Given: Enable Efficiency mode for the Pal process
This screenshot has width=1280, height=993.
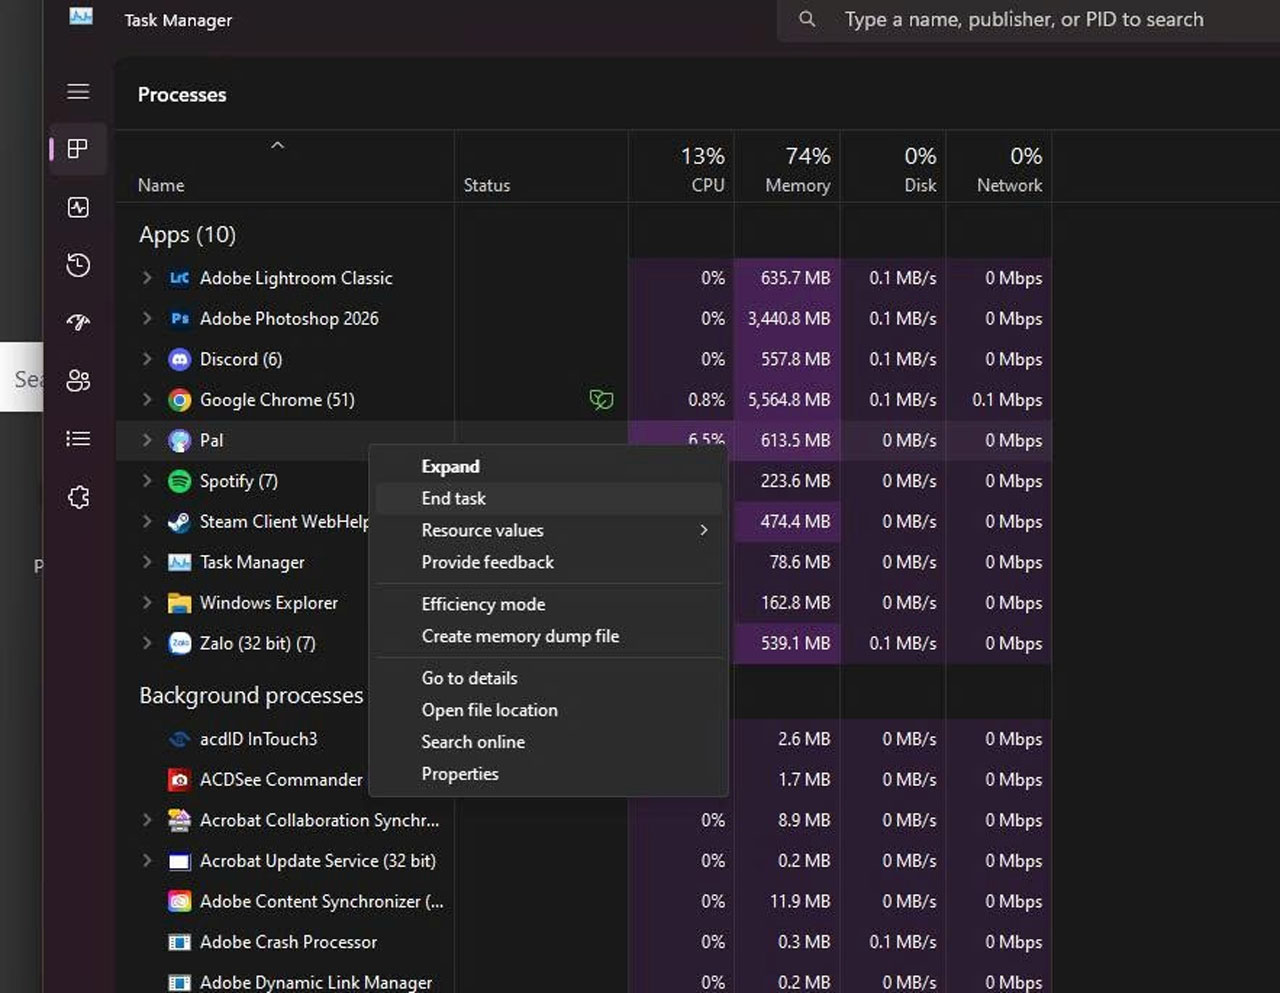Looking at the screenshot, I should coord(483,604).
